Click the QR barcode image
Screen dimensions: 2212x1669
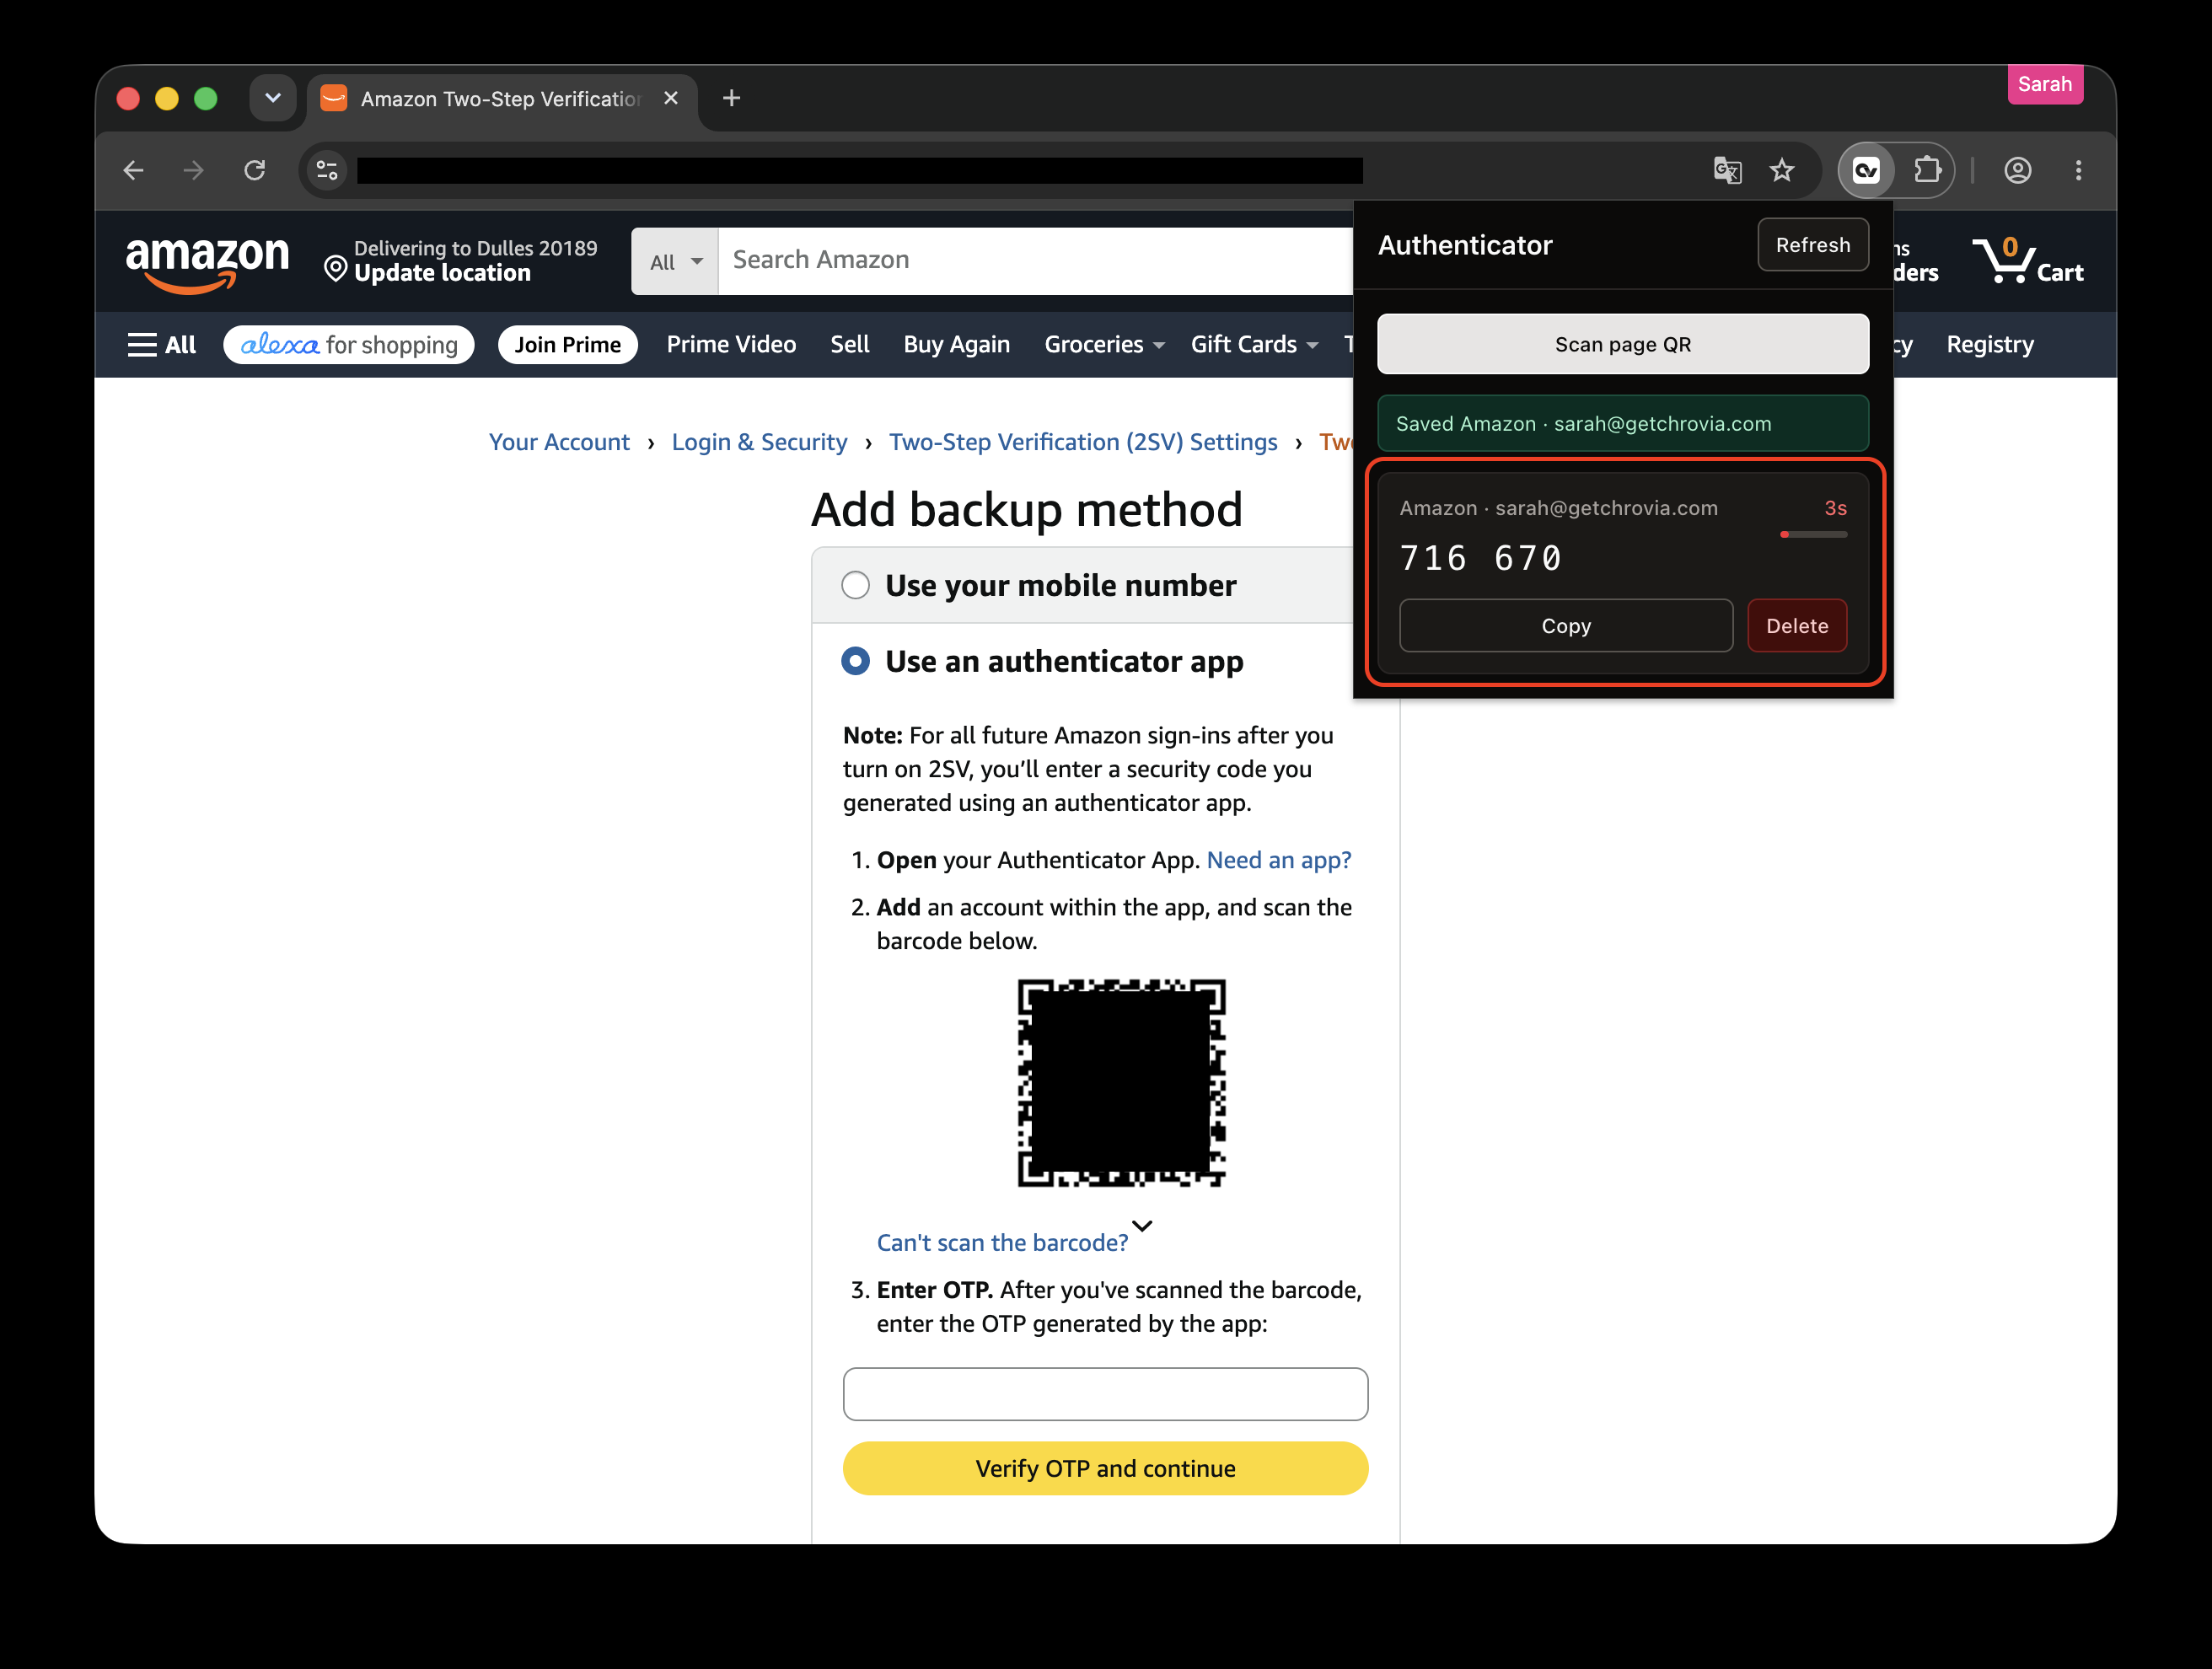tap(1122, 1083)
